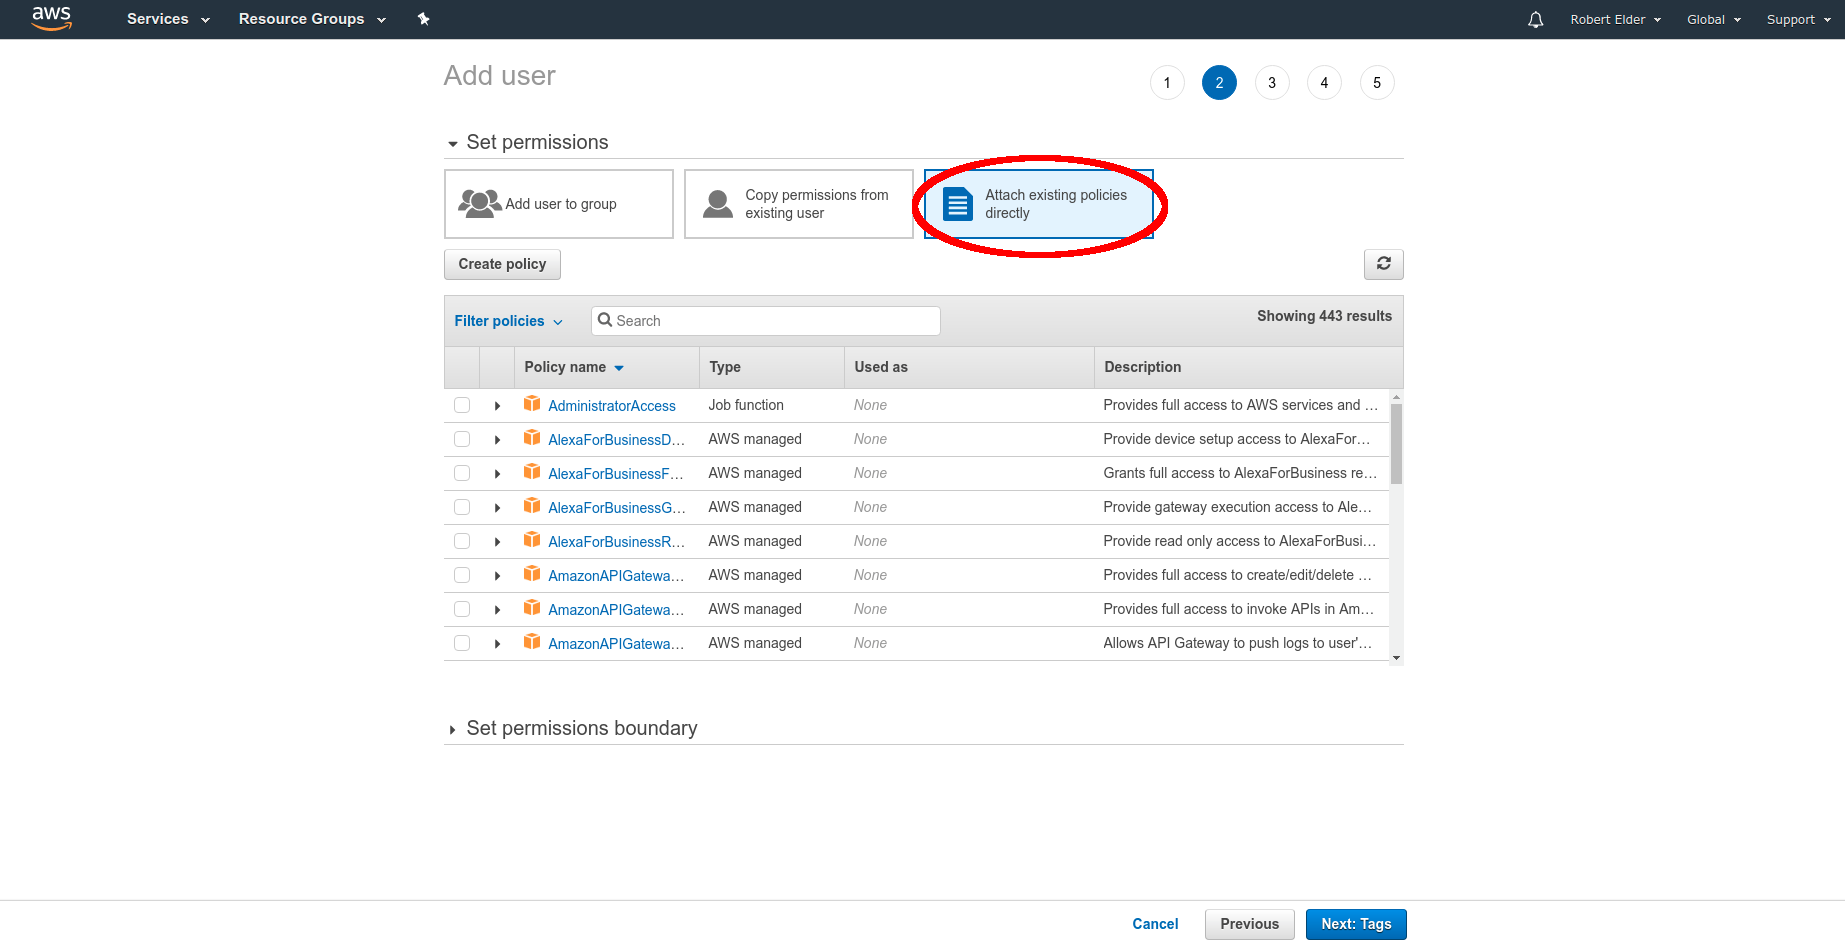Click the policy icon beside 'Provides full access to create/edit/delete'
Screen dimensions: 1845x947
click(x=532, y=574)
